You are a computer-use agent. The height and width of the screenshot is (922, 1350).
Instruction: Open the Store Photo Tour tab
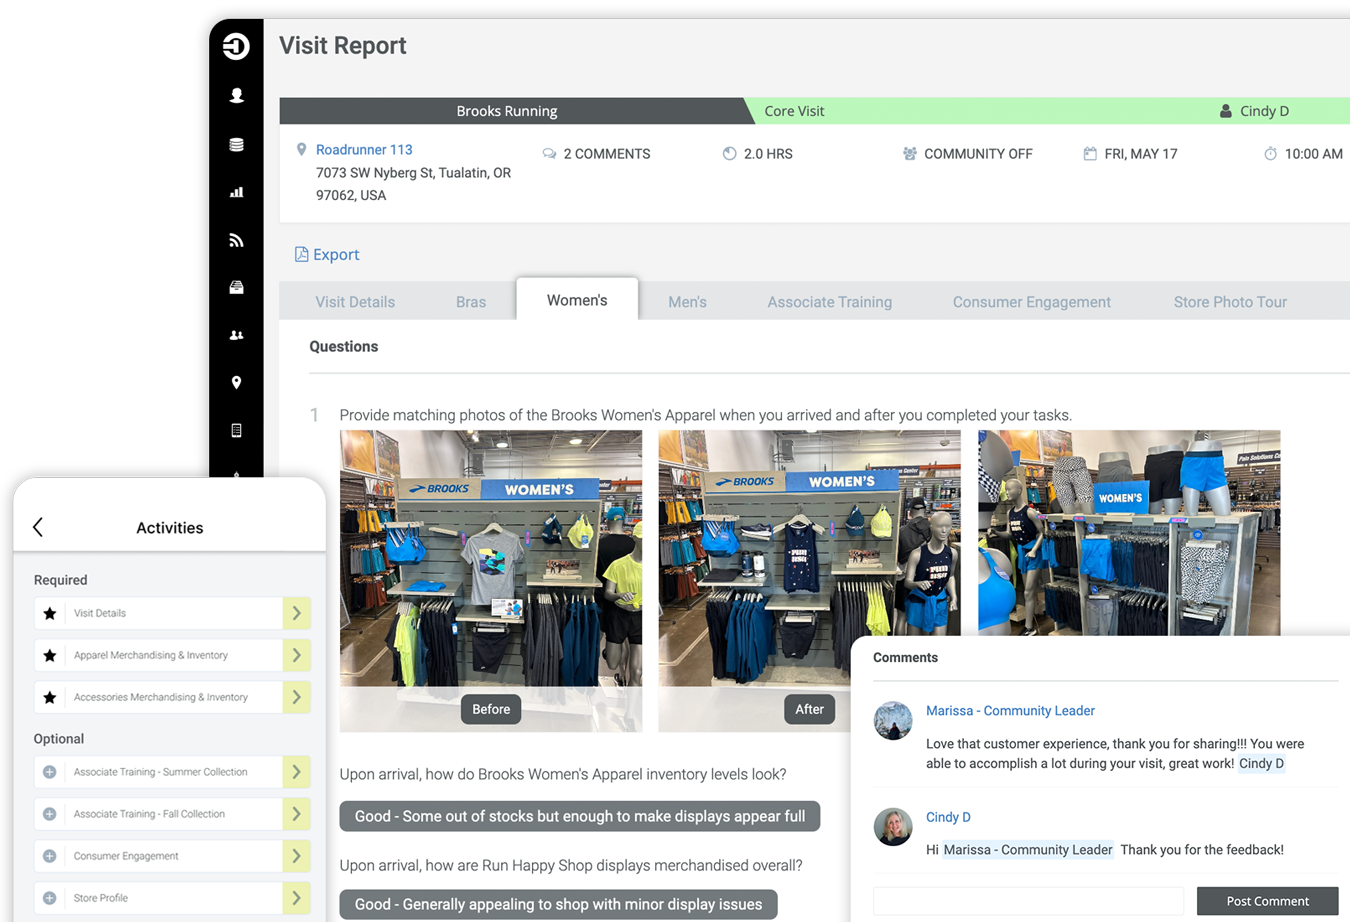pos(1230,301)
